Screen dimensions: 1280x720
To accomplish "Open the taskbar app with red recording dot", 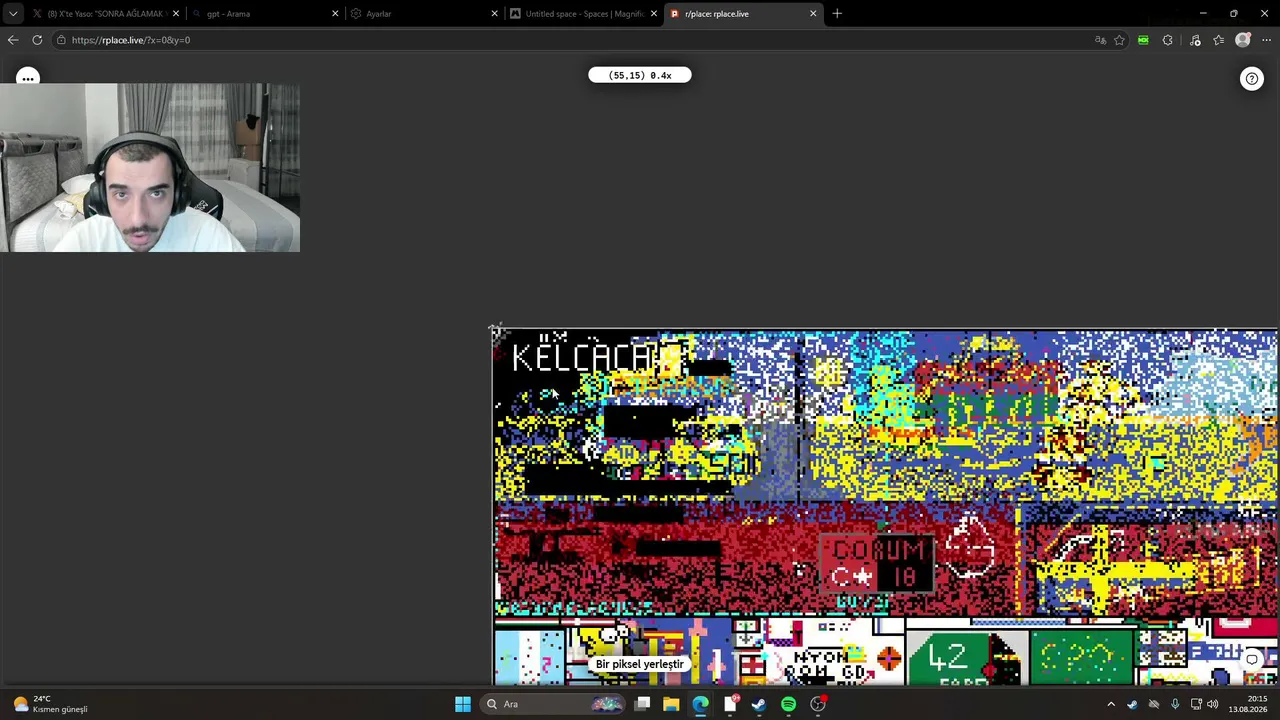I will 818,704.
